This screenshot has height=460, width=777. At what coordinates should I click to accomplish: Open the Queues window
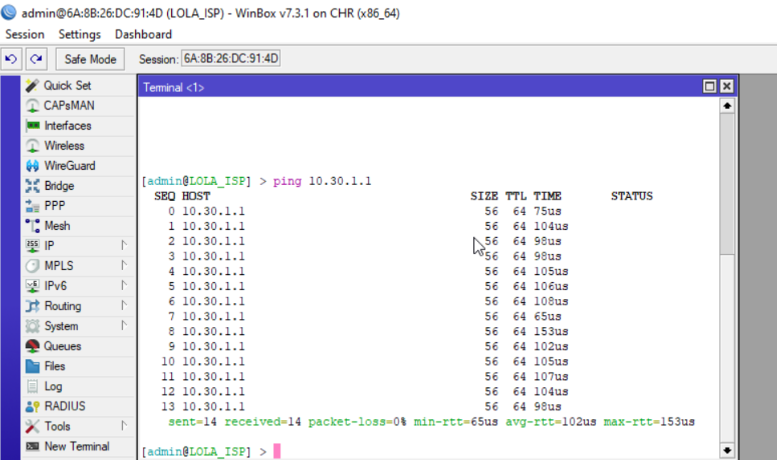62,346
